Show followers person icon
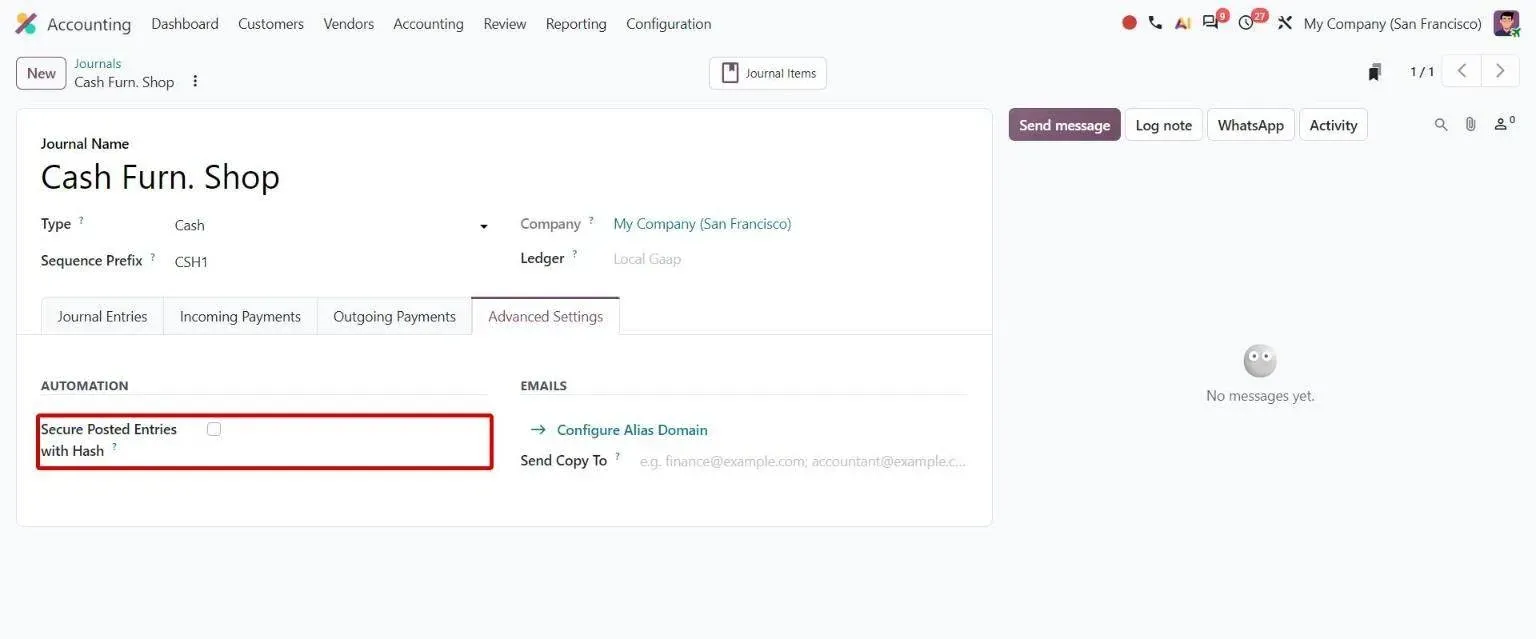Image resolution: width=1536 pixels, height=639 pixels. coord(1504,124)
